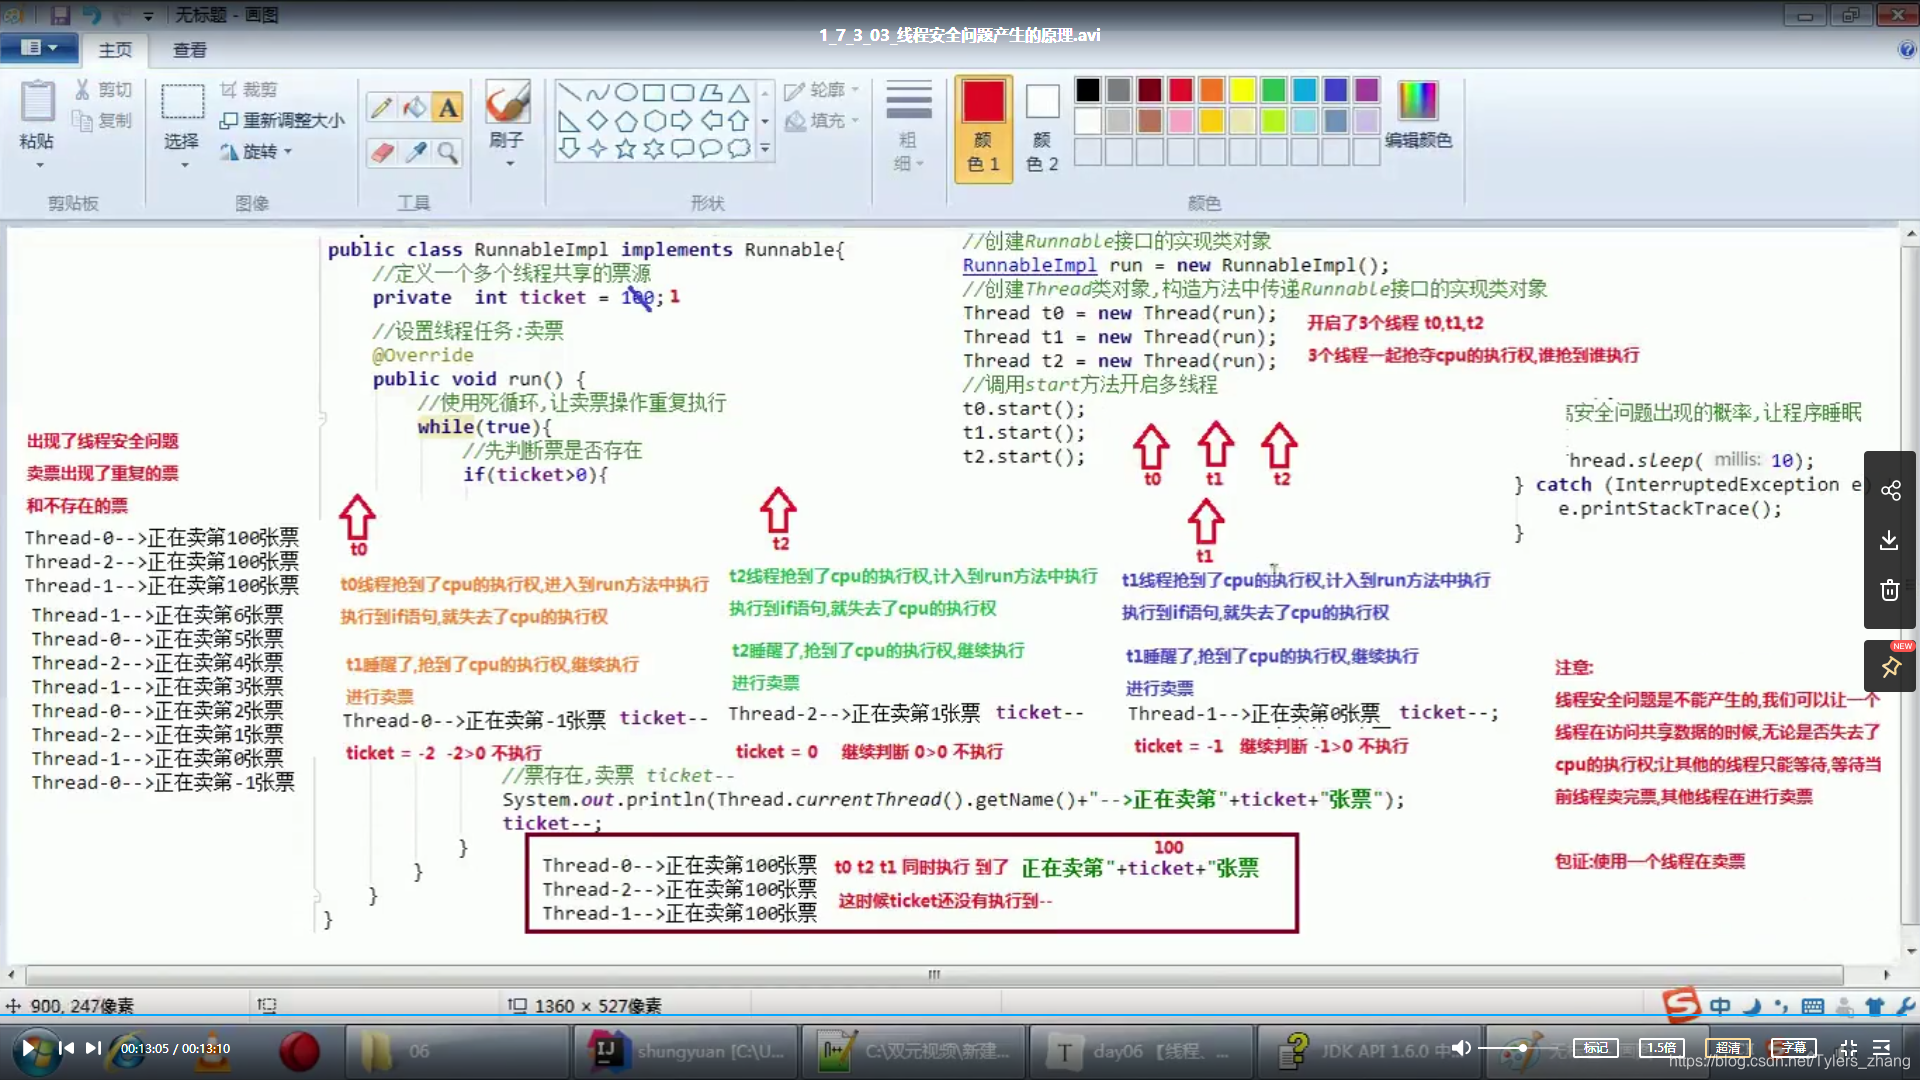Select Color 2 (颜色2) swatch
Screen dimensions: 1920x1080
1042,127
